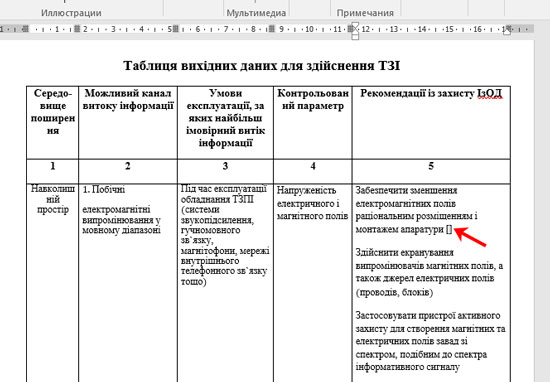
Task: Click the paragraph Застосовувати пристрої активного захисту
Action: coord(430,341)
